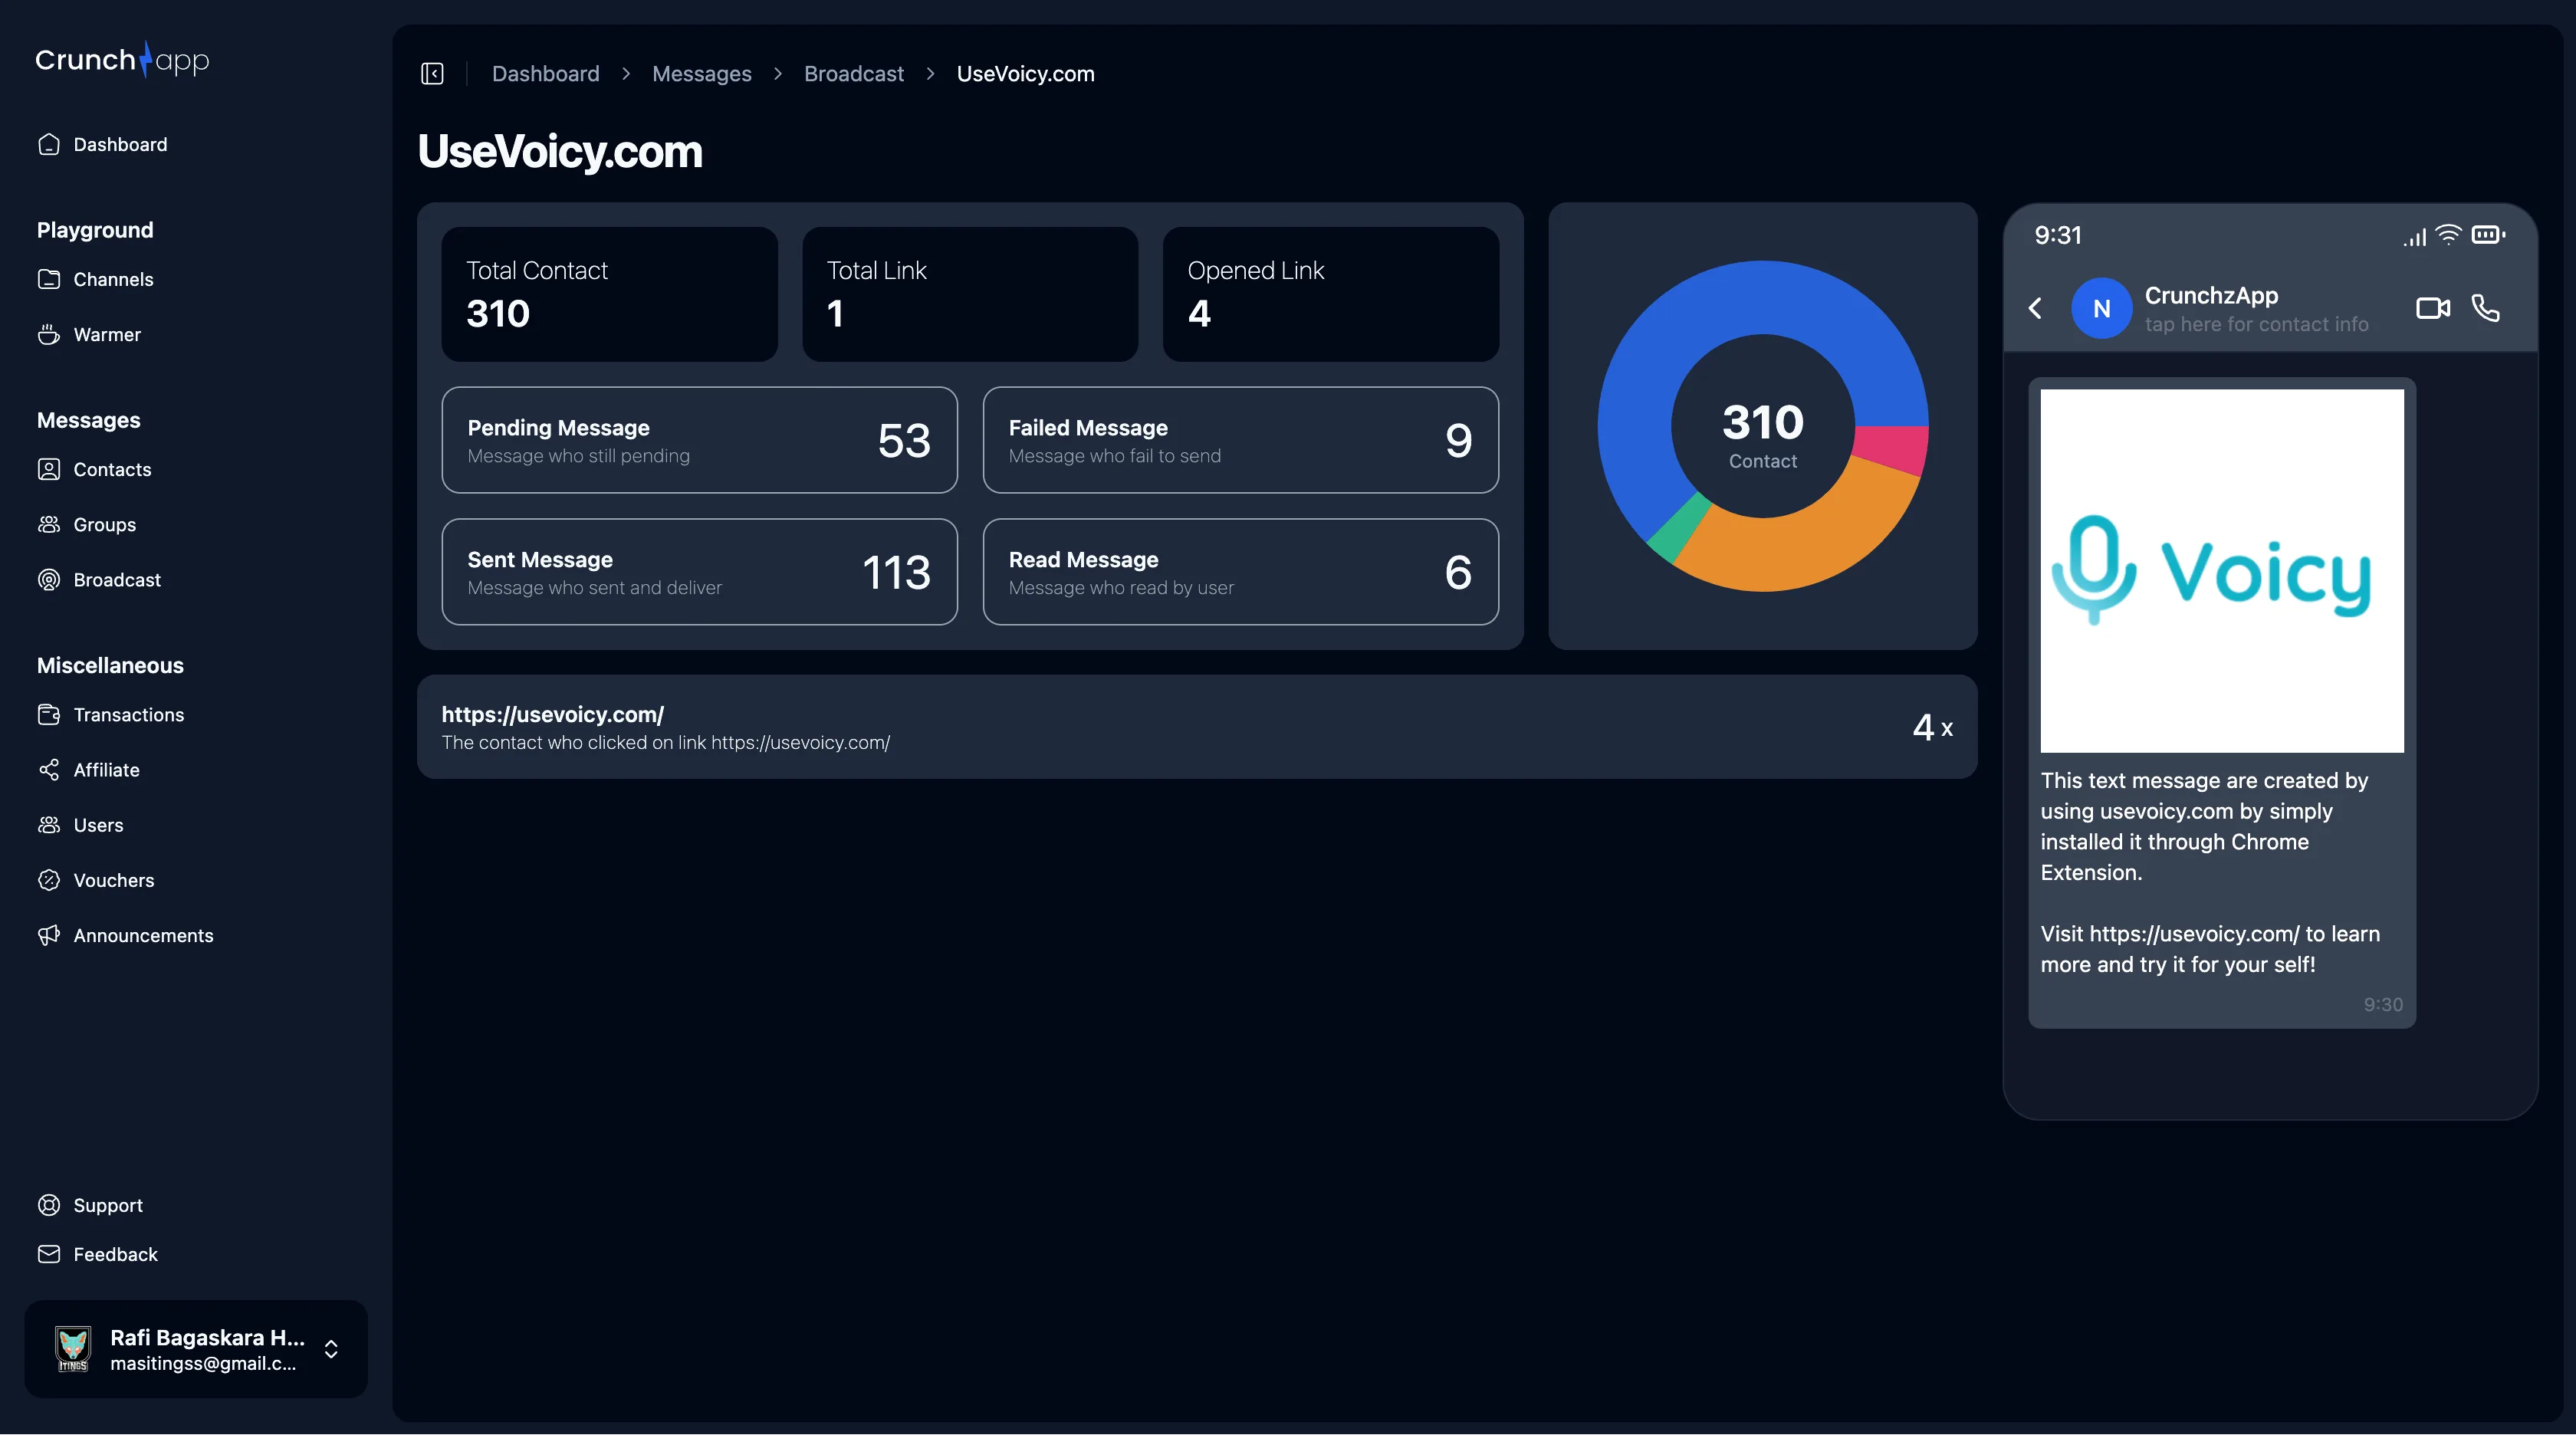Click the Warmer cup icon

(x=49, y=334)
